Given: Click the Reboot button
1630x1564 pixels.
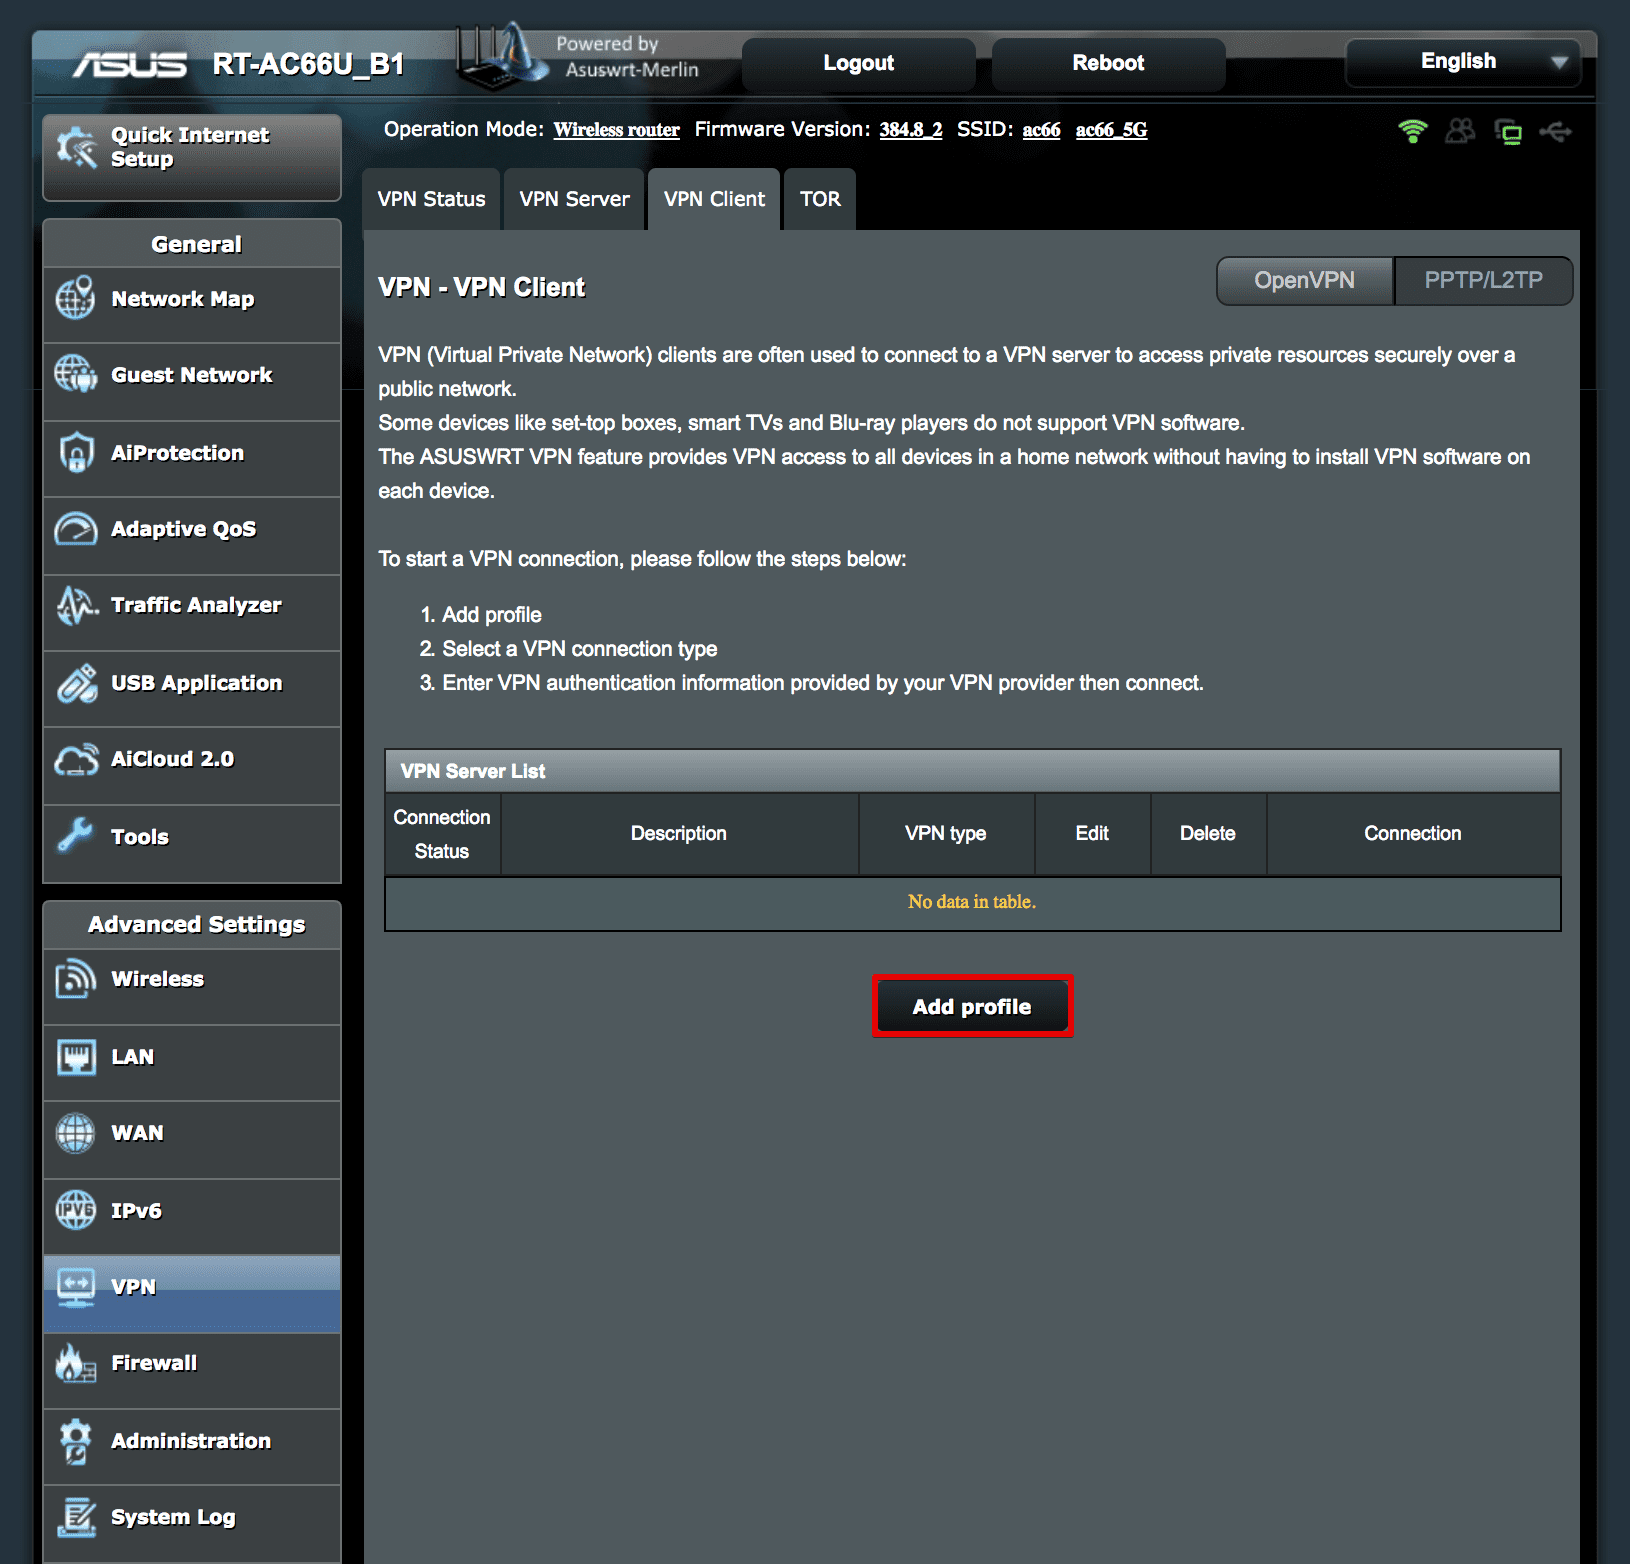Looking at the screenshot, I should click(1107, 62).
